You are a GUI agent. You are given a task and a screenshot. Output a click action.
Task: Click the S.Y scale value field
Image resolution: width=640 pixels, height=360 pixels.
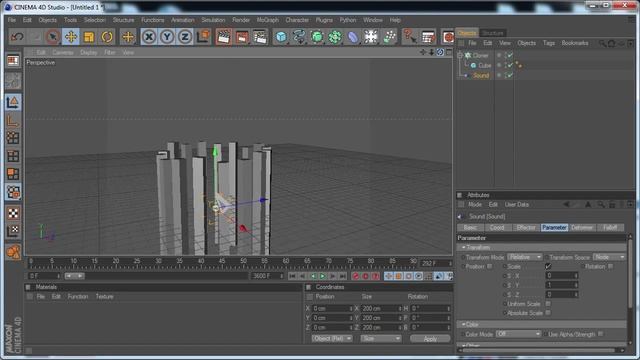[562, 285]
